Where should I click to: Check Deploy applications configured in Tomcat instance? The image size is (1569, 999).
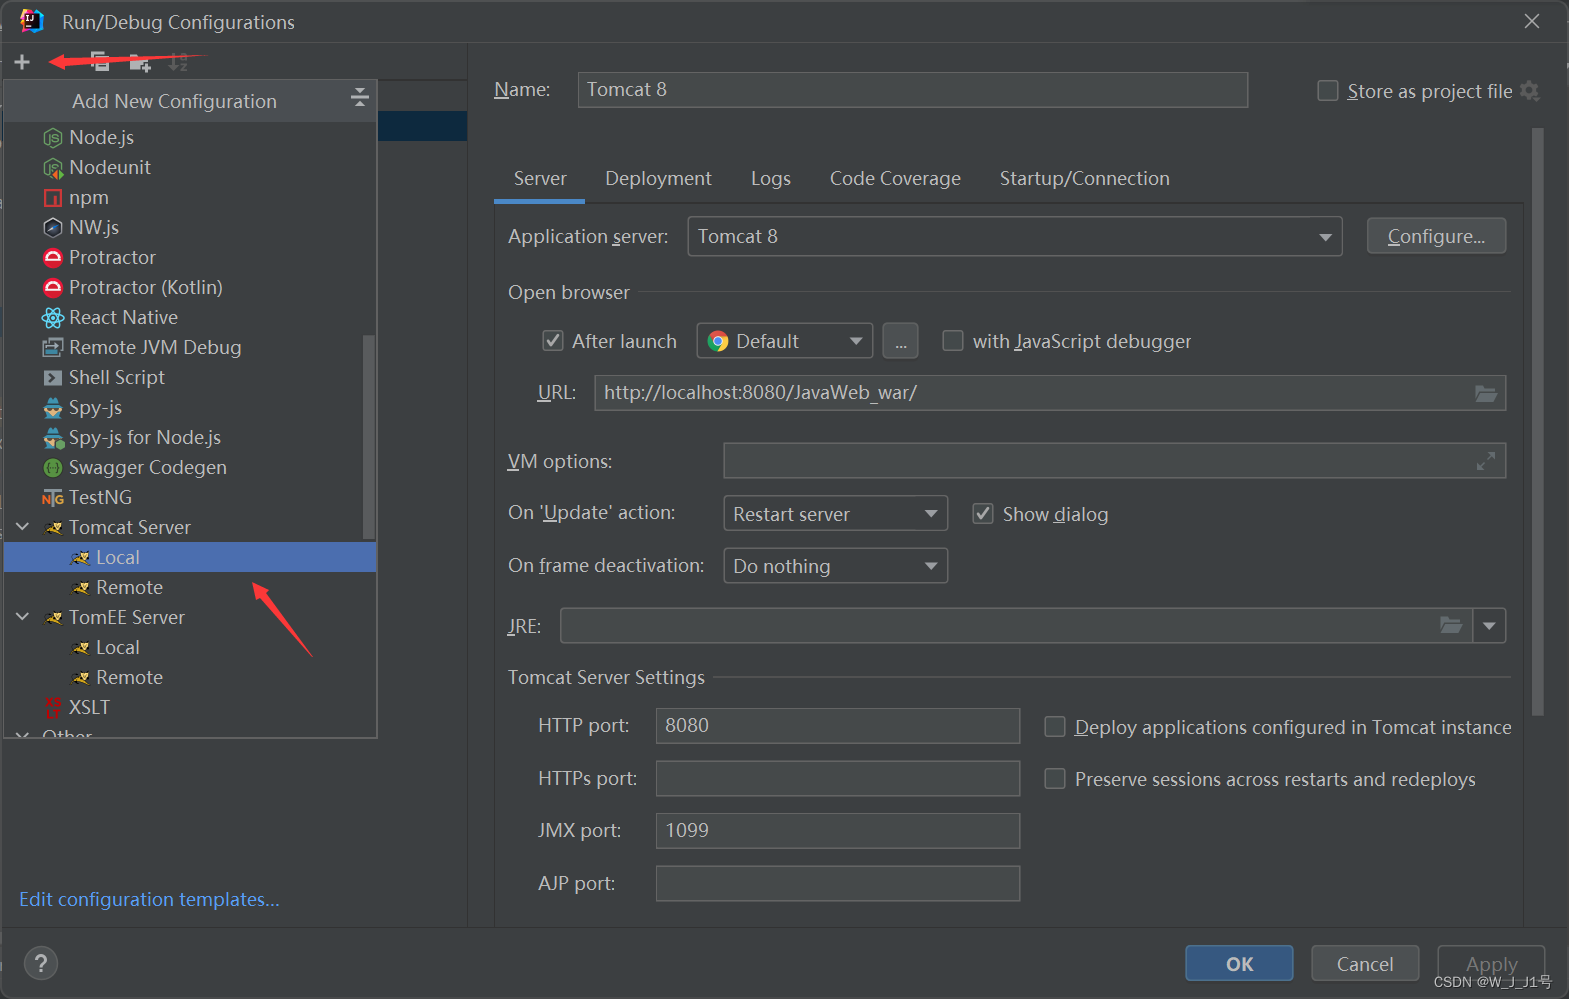[1055, 727]
